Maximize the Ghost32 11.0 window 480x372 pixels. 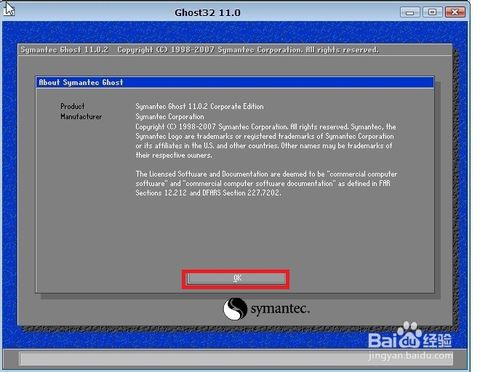[432, 13]
